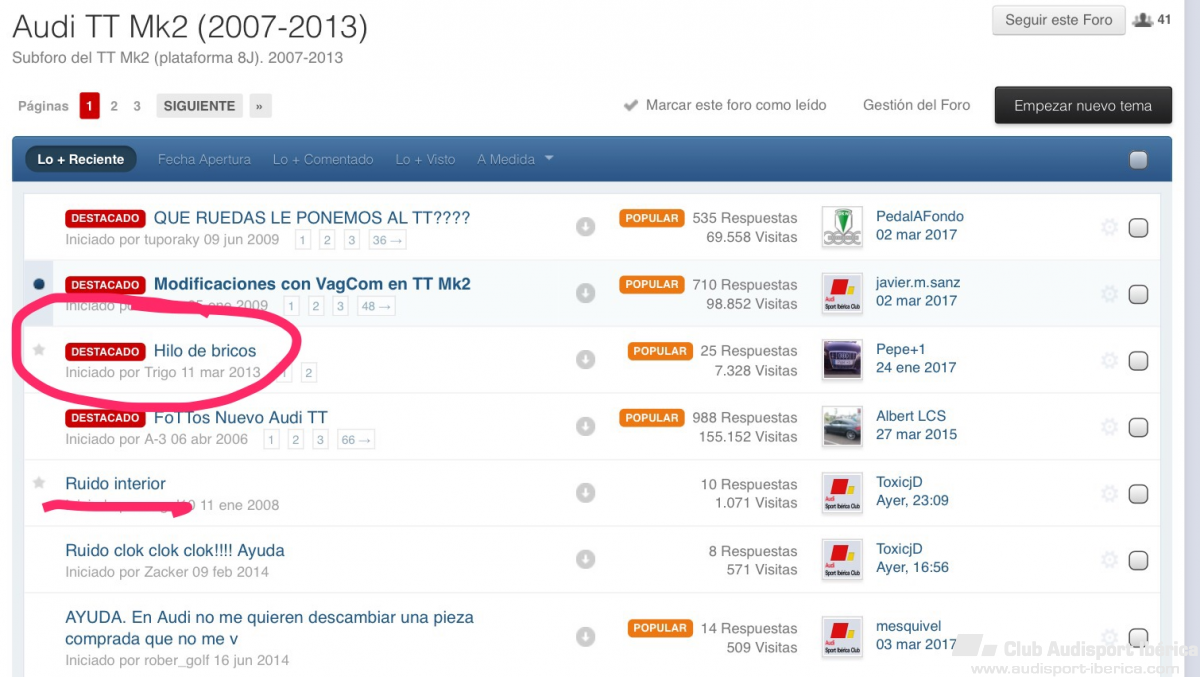Go to page 2 of the forum

114,106
